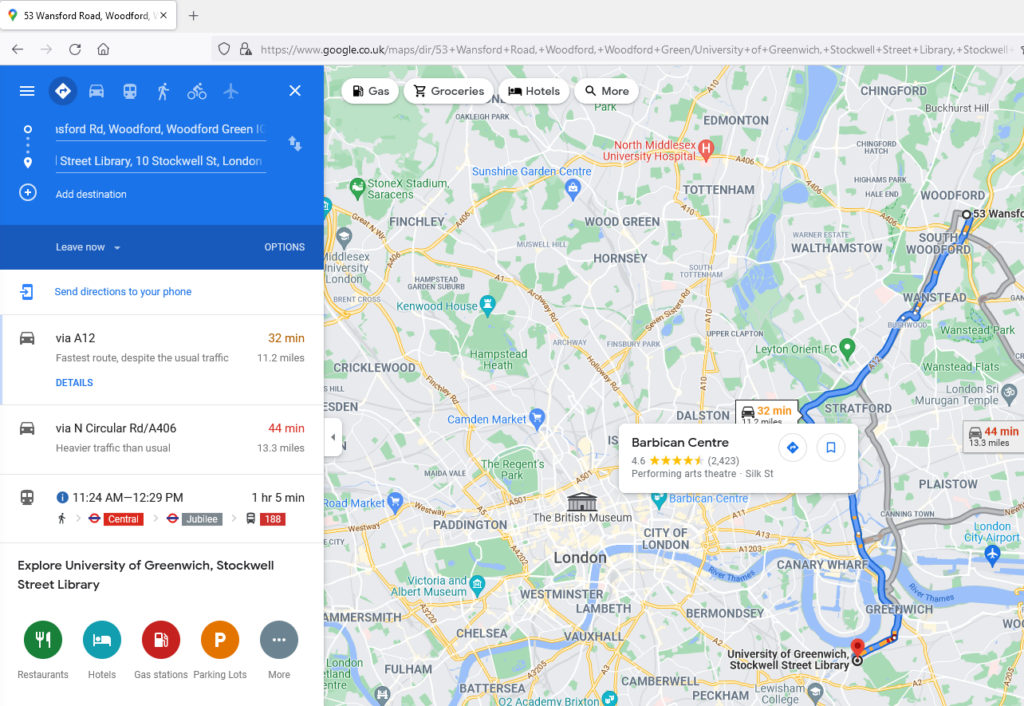Send directions to your phone
The height and width of the screenshot is (706, 1024).
point(123,291)
